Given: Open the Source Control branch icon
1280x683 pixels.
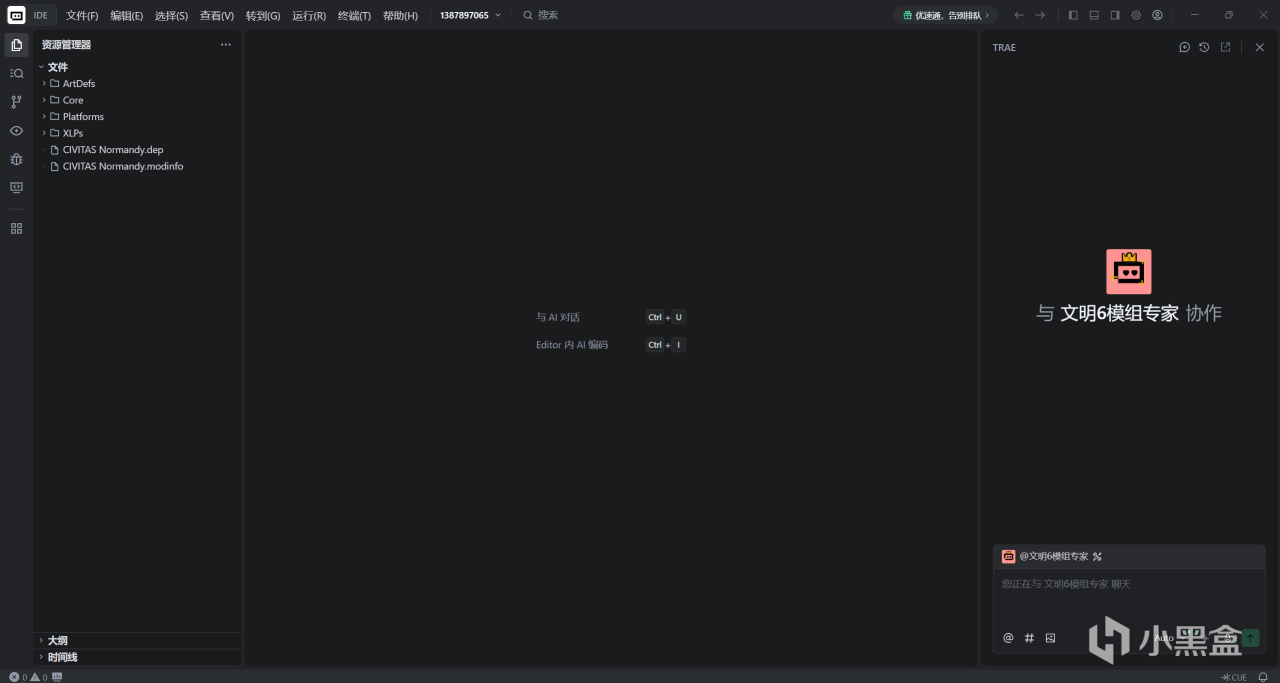Looking at the screenshot, I should (x=16, y=102).
